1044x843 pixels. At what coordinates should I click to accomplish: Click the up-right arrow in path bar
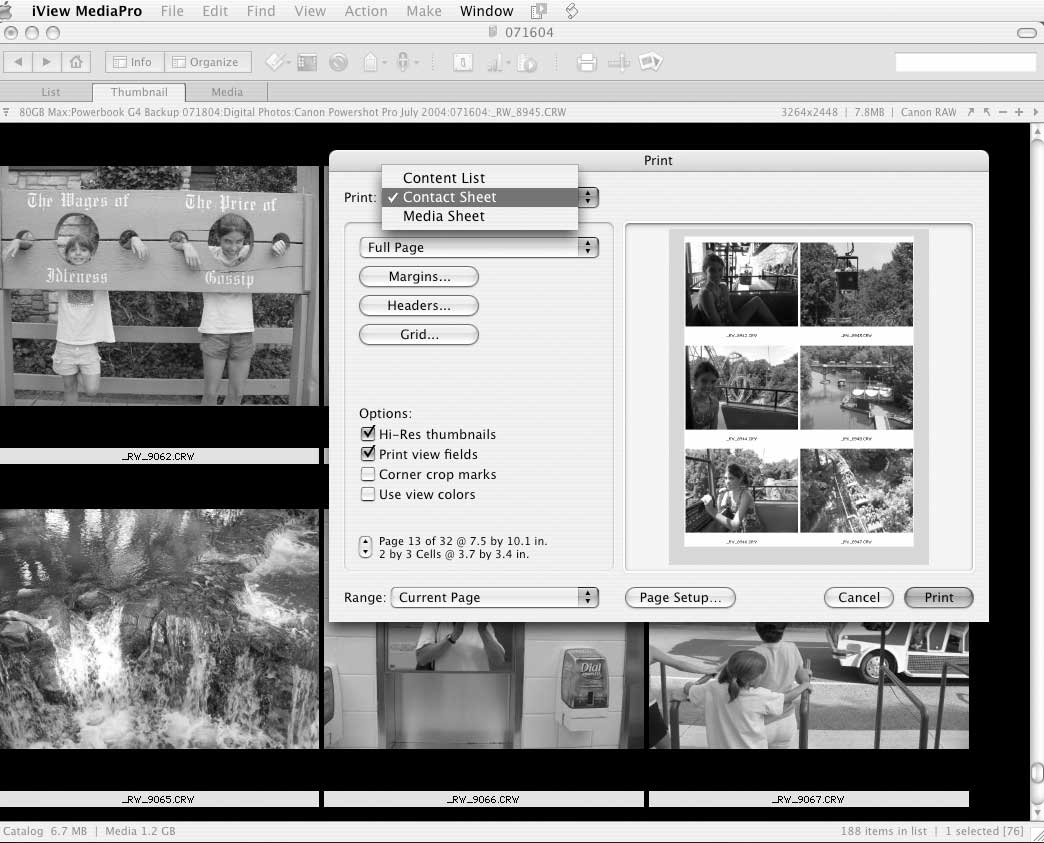(970, 112)
